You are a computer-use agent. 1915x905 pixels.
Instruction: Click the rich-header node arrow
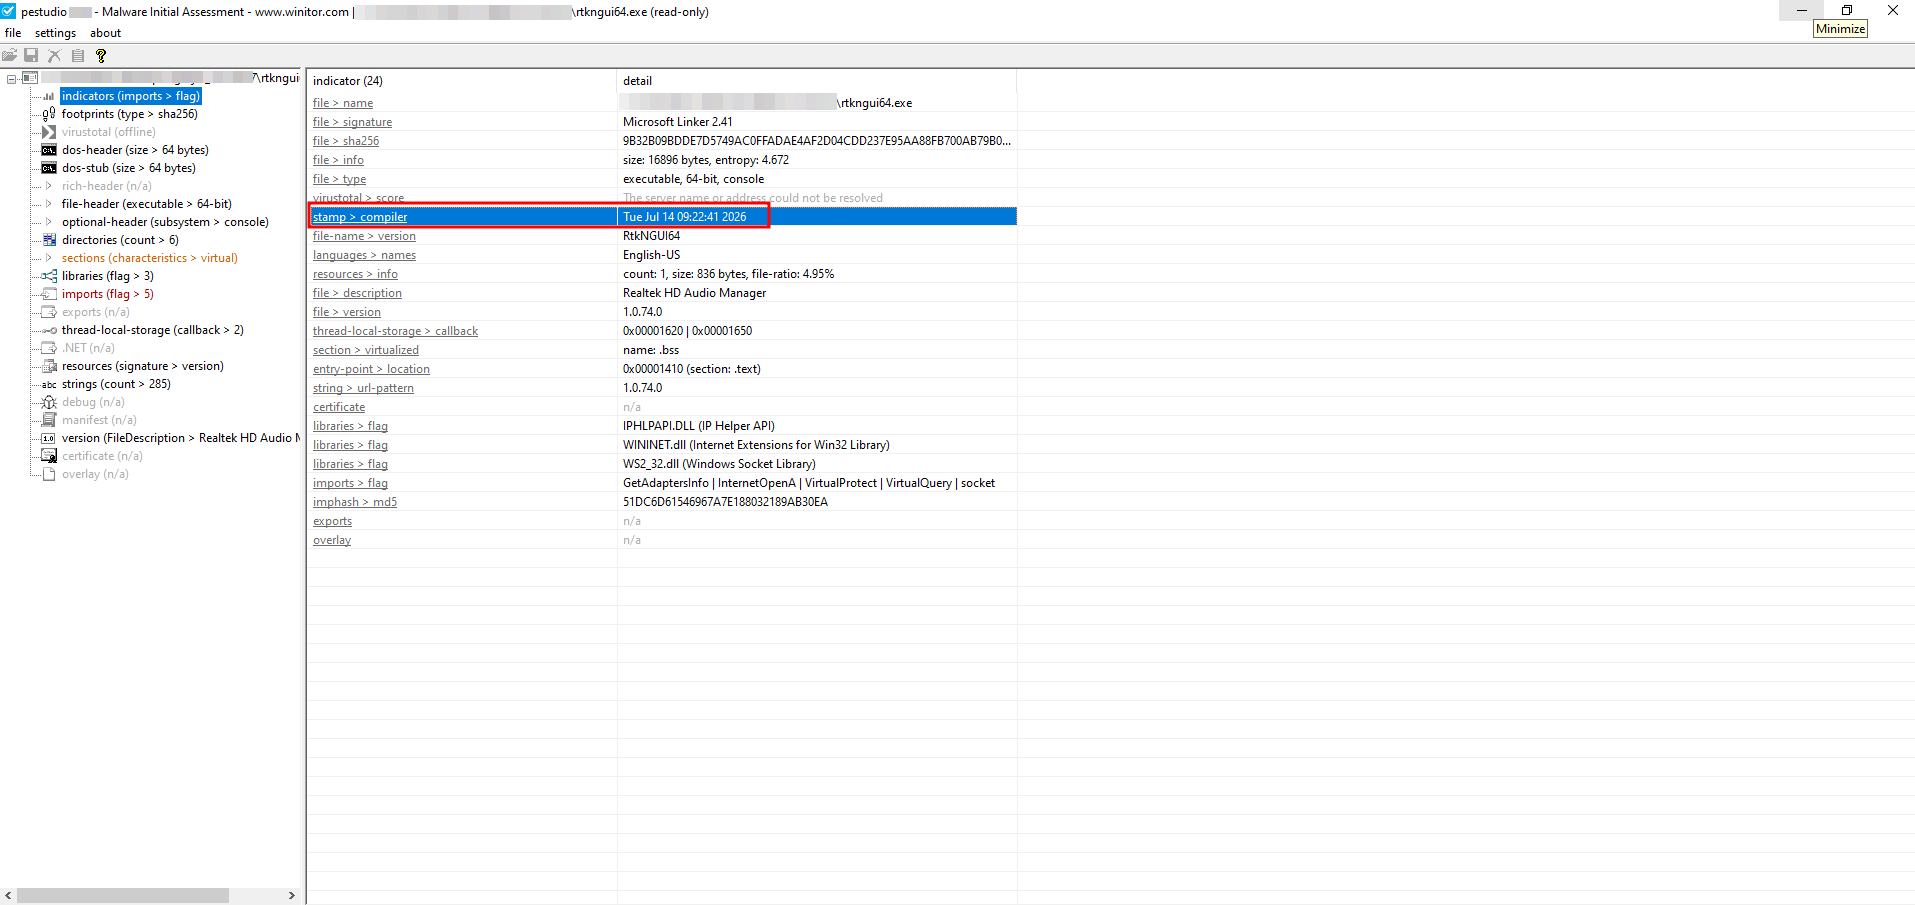[48, 186]
